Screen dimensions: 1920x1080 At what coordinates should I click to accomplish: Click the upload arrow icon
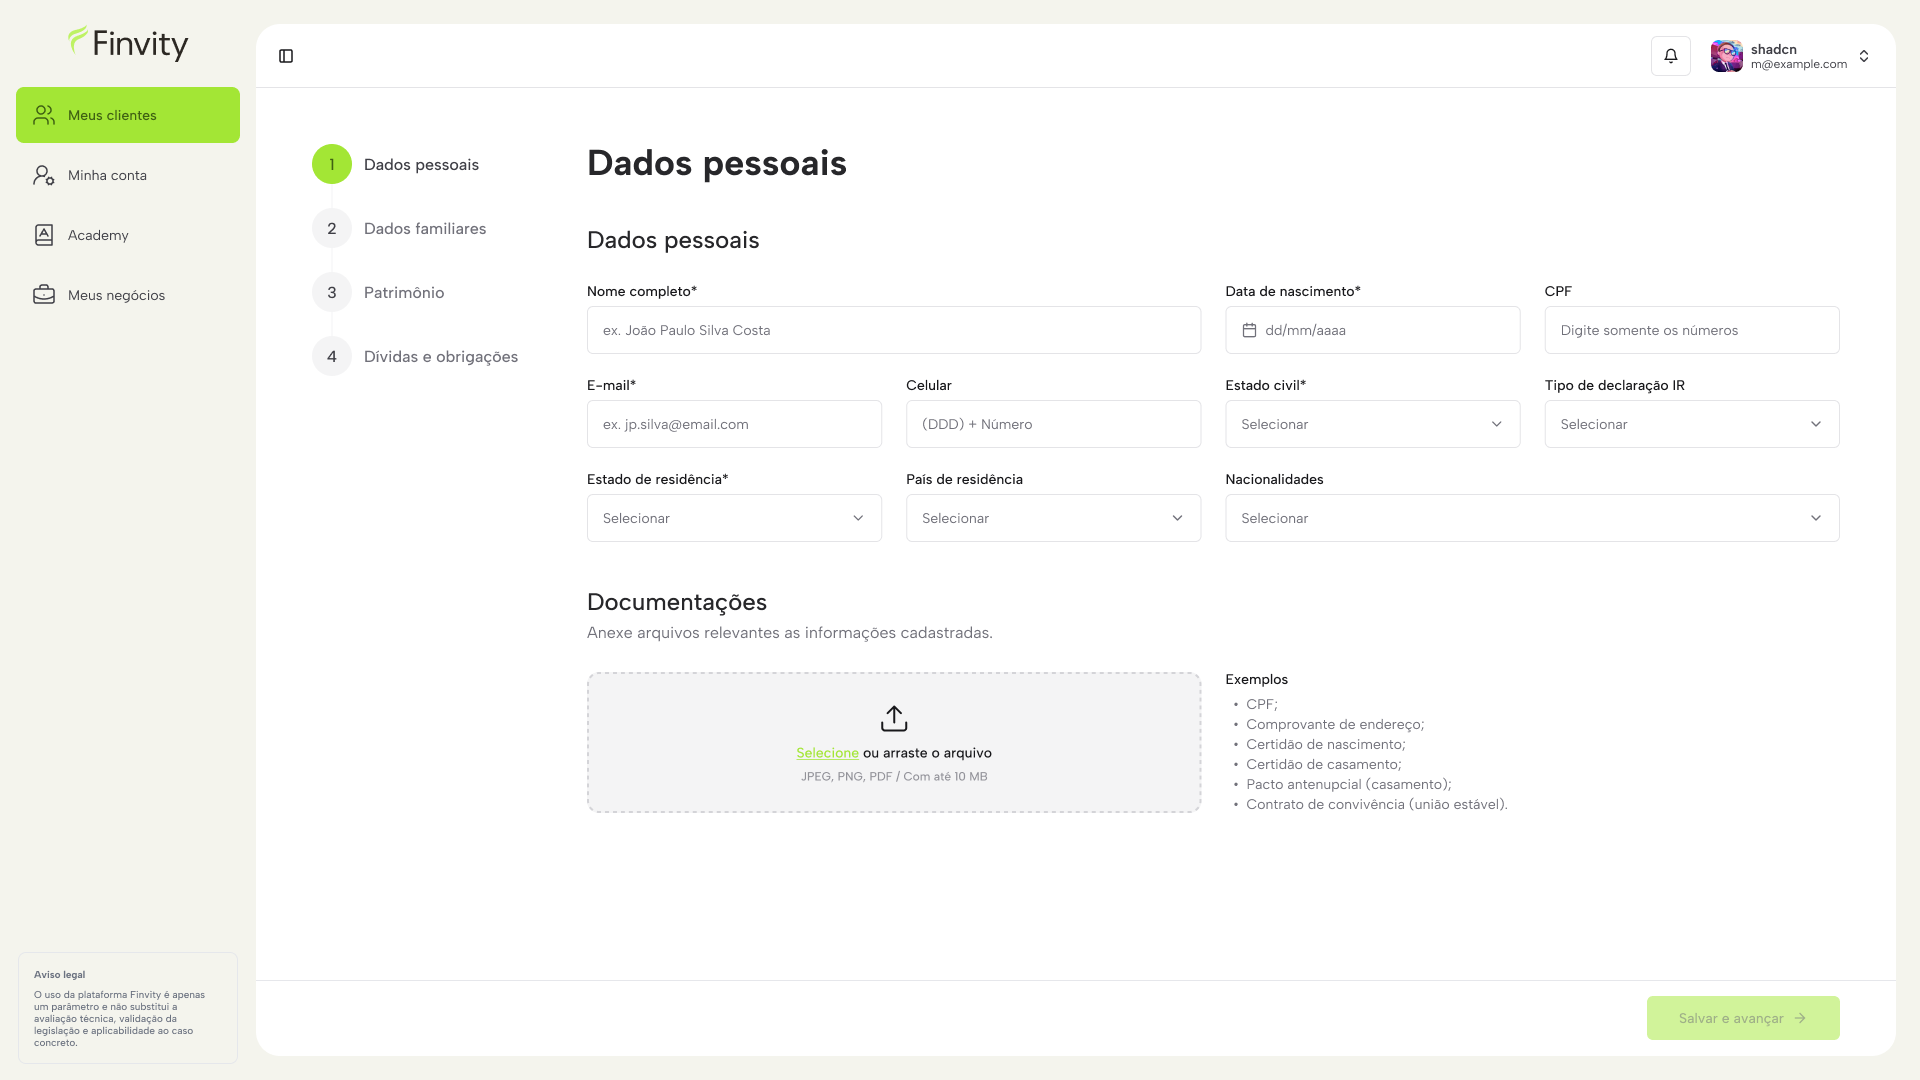pyautogui.click(x=893, y=718)
